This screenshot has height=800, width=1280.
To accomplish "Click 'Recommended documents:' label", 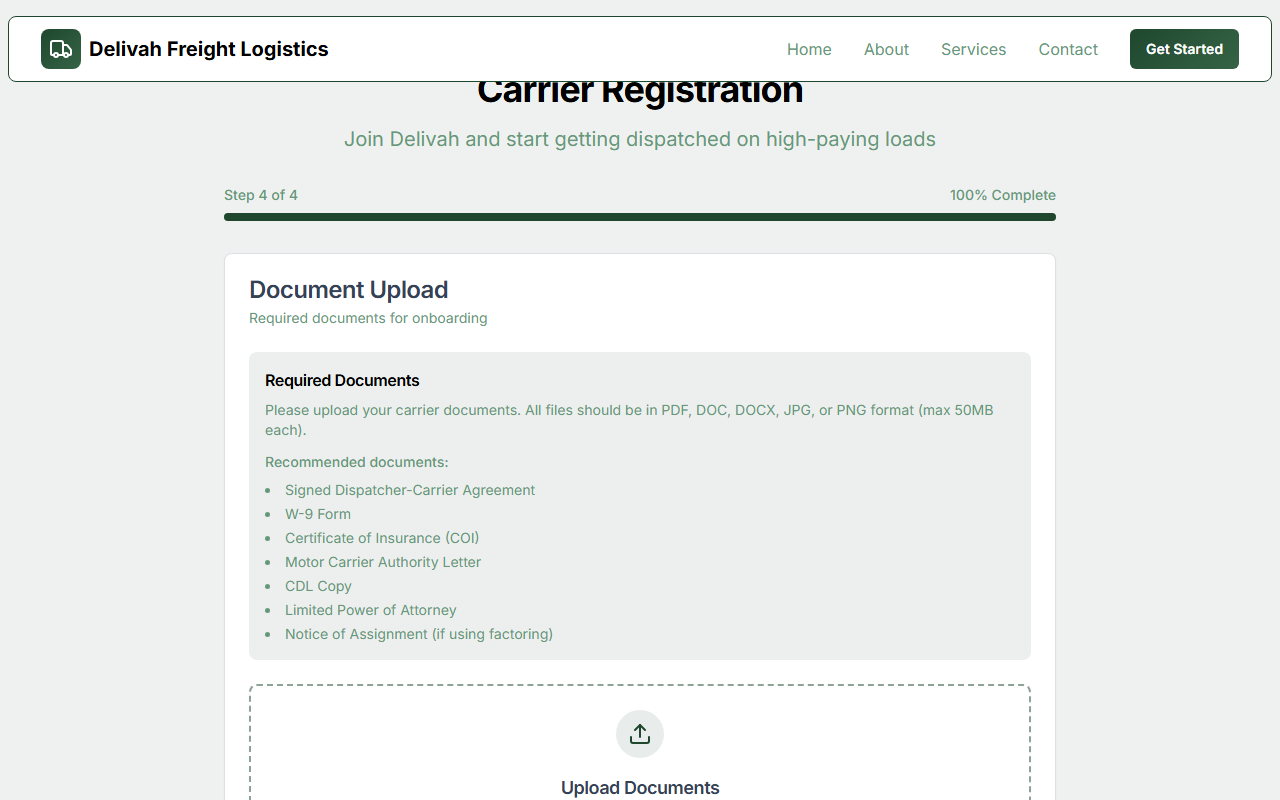I will pyautogui.click(x=357, y=462).
